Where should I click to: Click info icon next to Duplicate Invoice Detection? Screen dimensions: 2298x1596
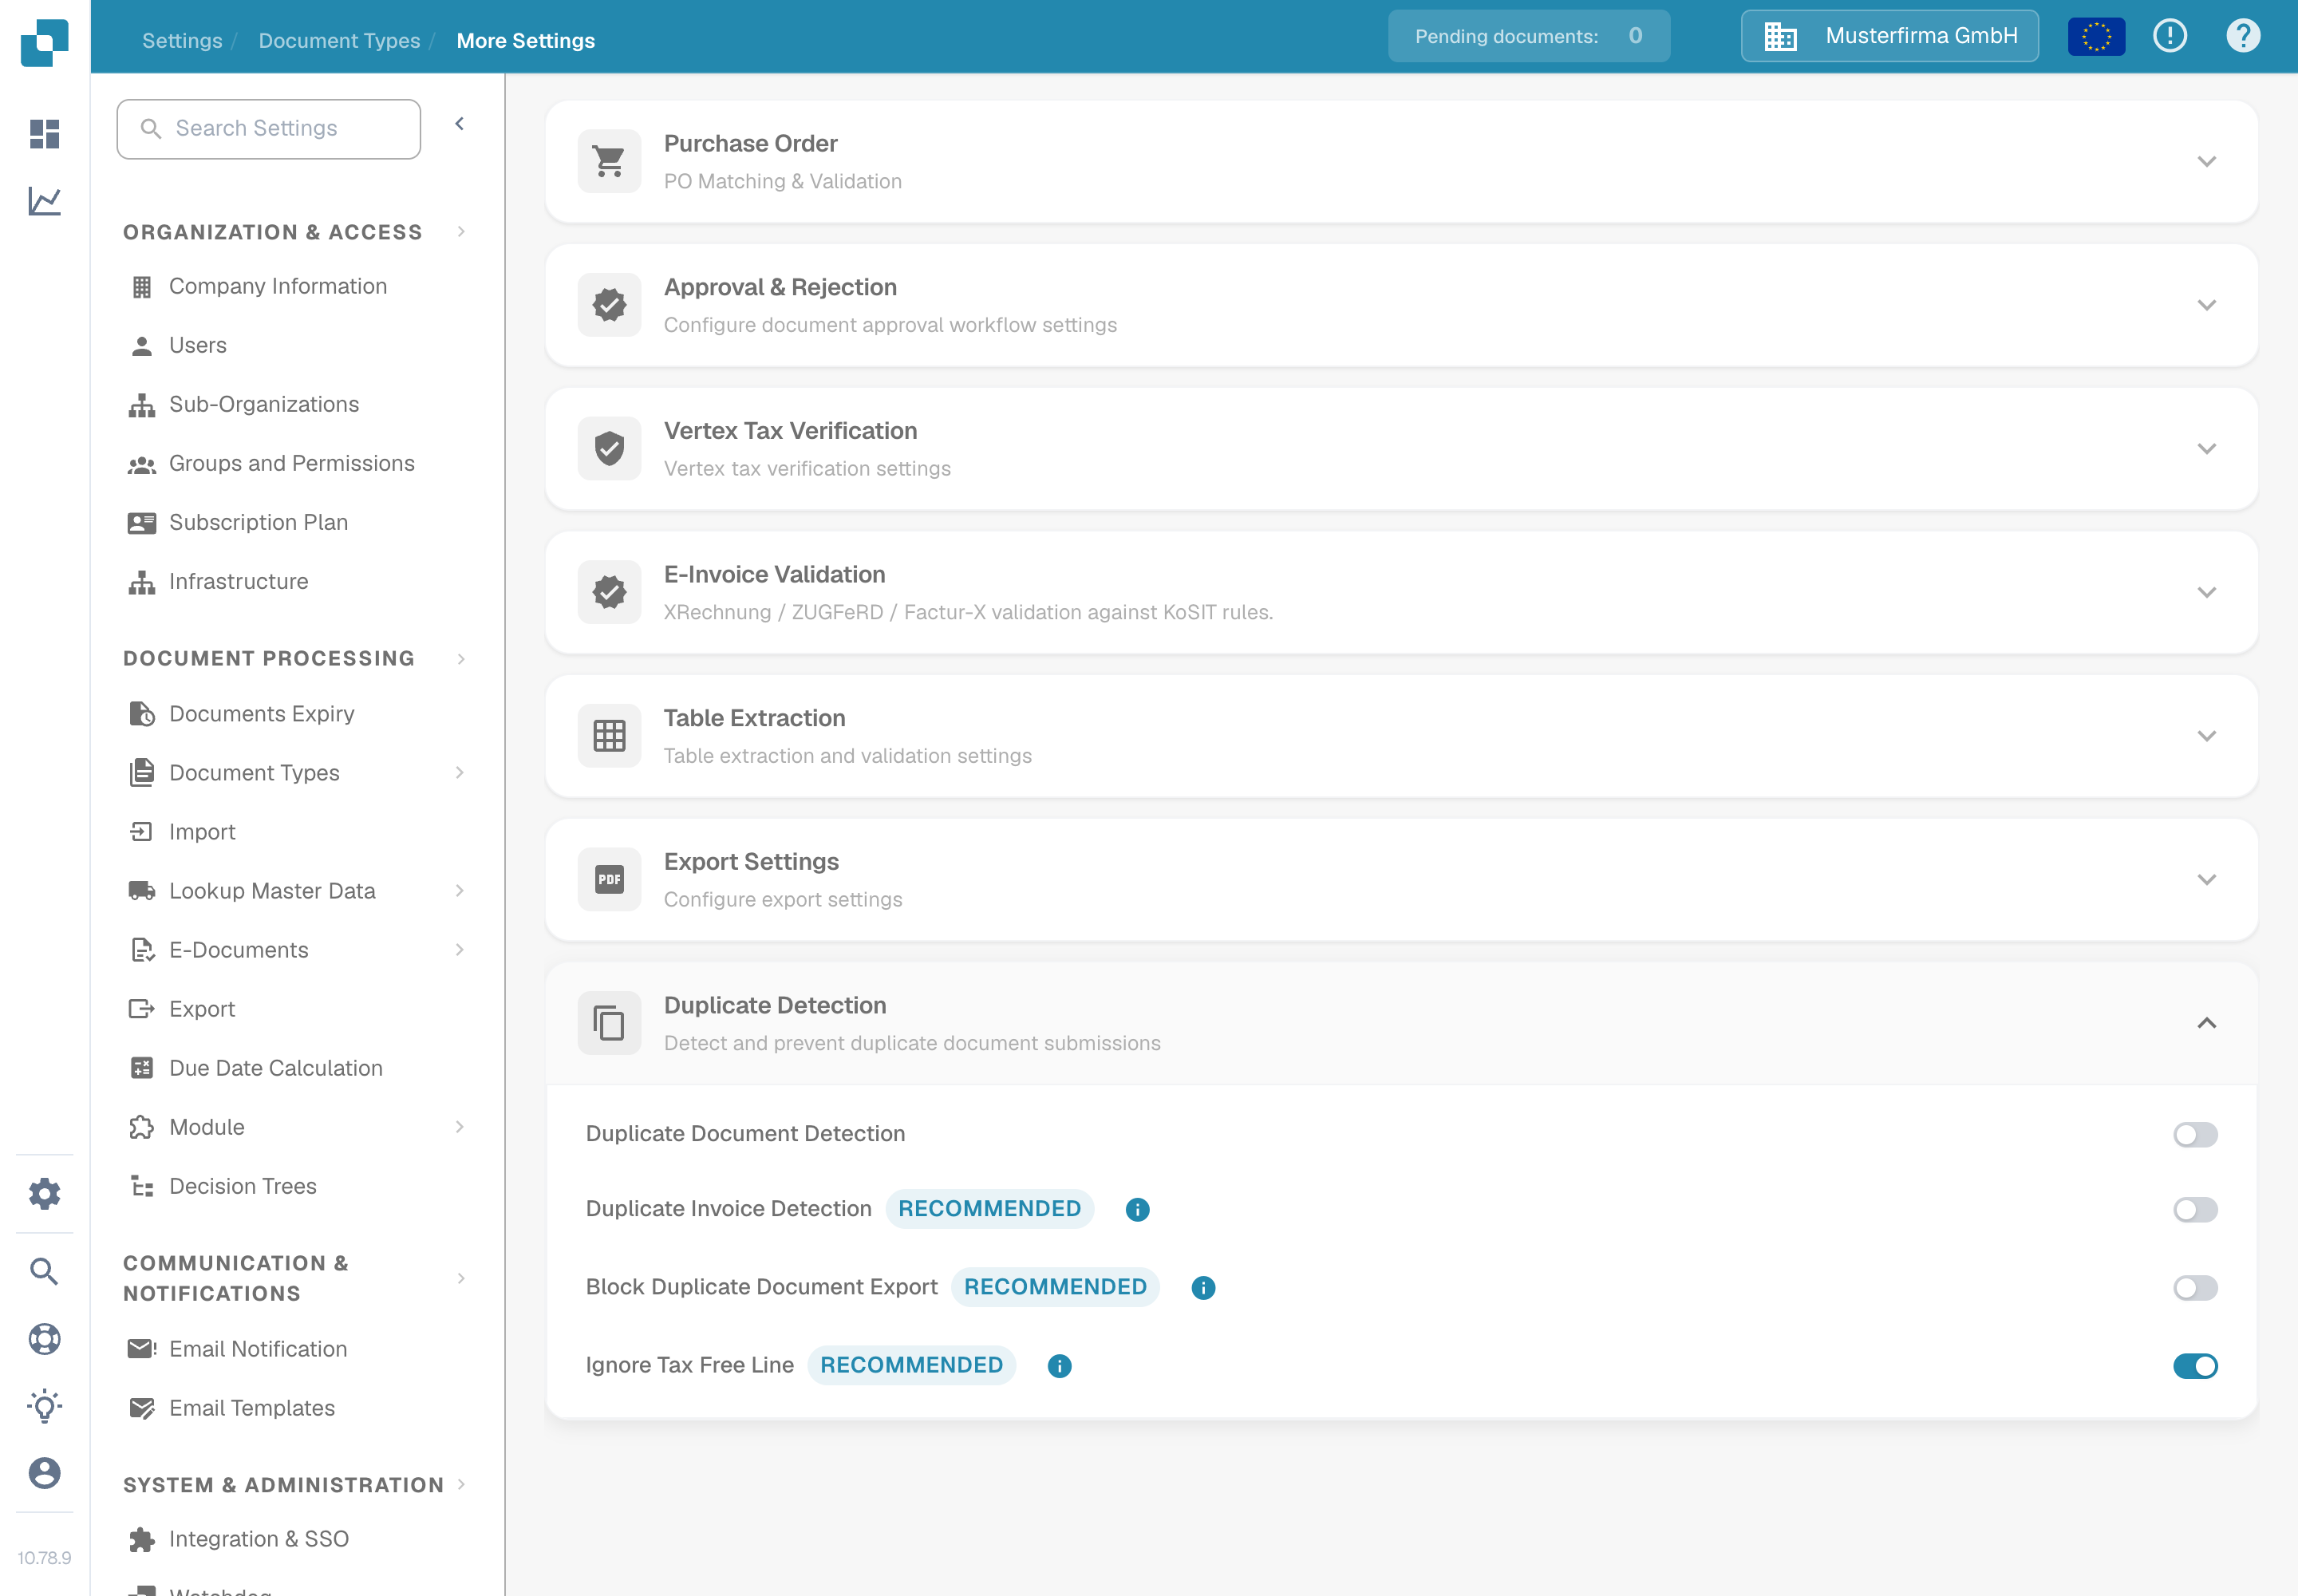(1137, 1209)
